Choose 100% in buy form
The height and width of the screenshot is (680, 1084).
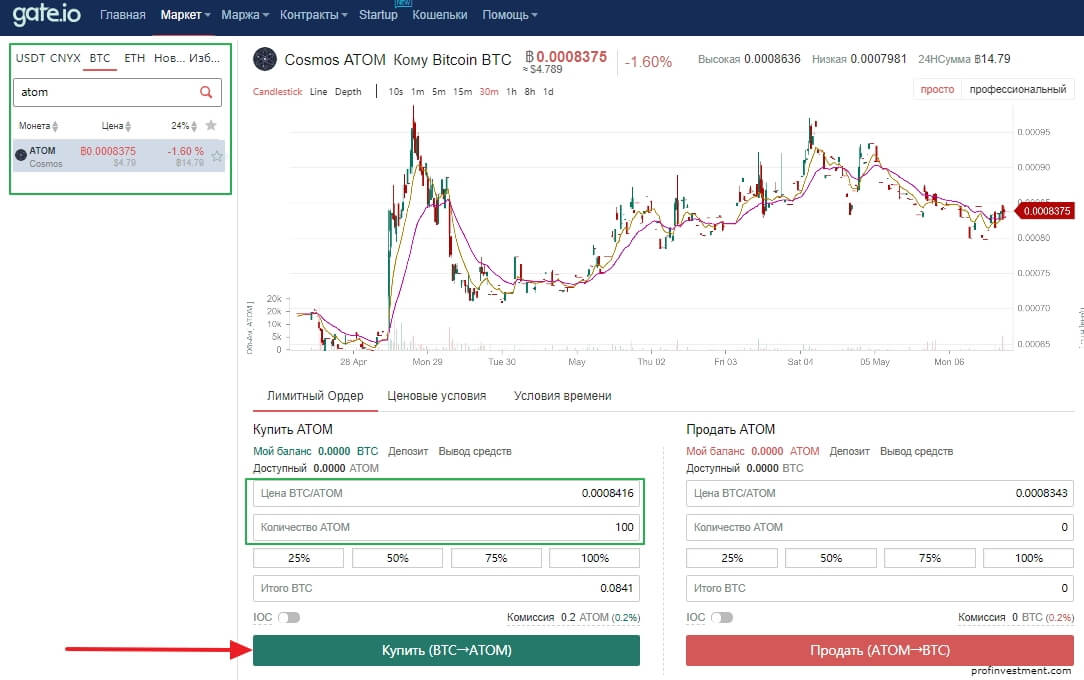[x=595, y=558]
